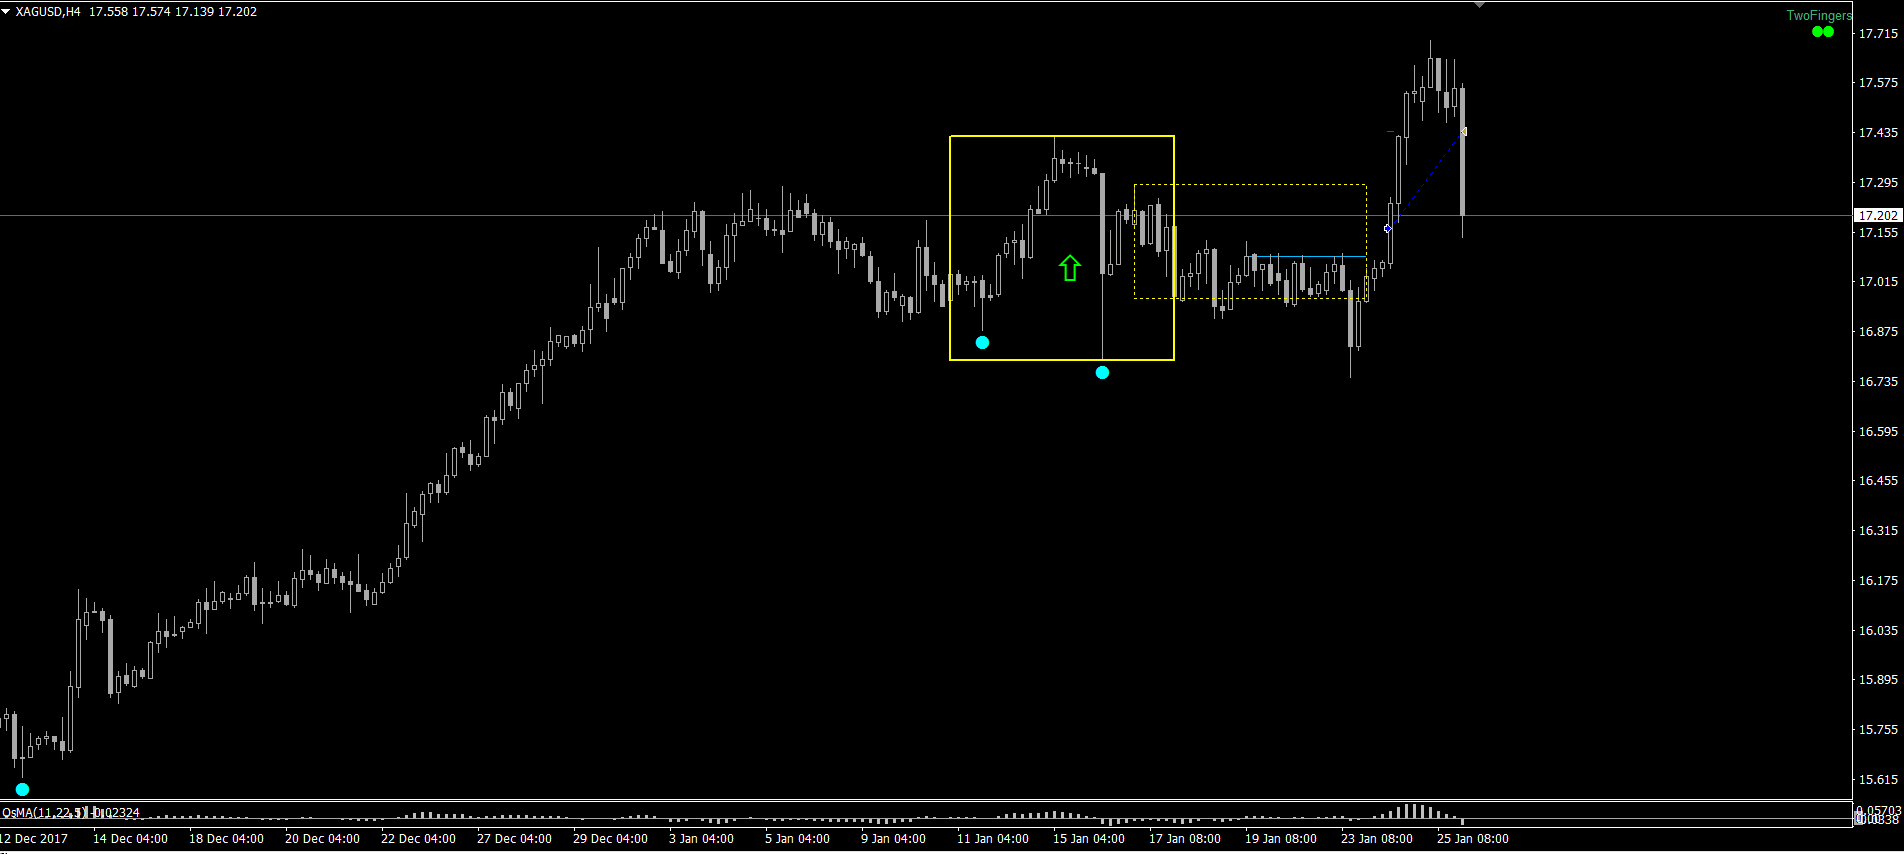The image size is (1904, 854).
Task: Click the 27 Dec 04:00 time label
Action: [x=514, y=839]
